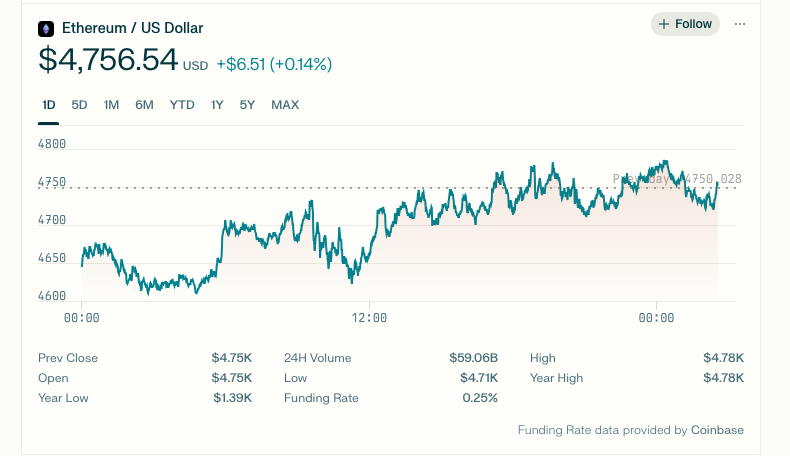Show the 6M chart range
Screen dimensions: 790x456
click(144, 105)
